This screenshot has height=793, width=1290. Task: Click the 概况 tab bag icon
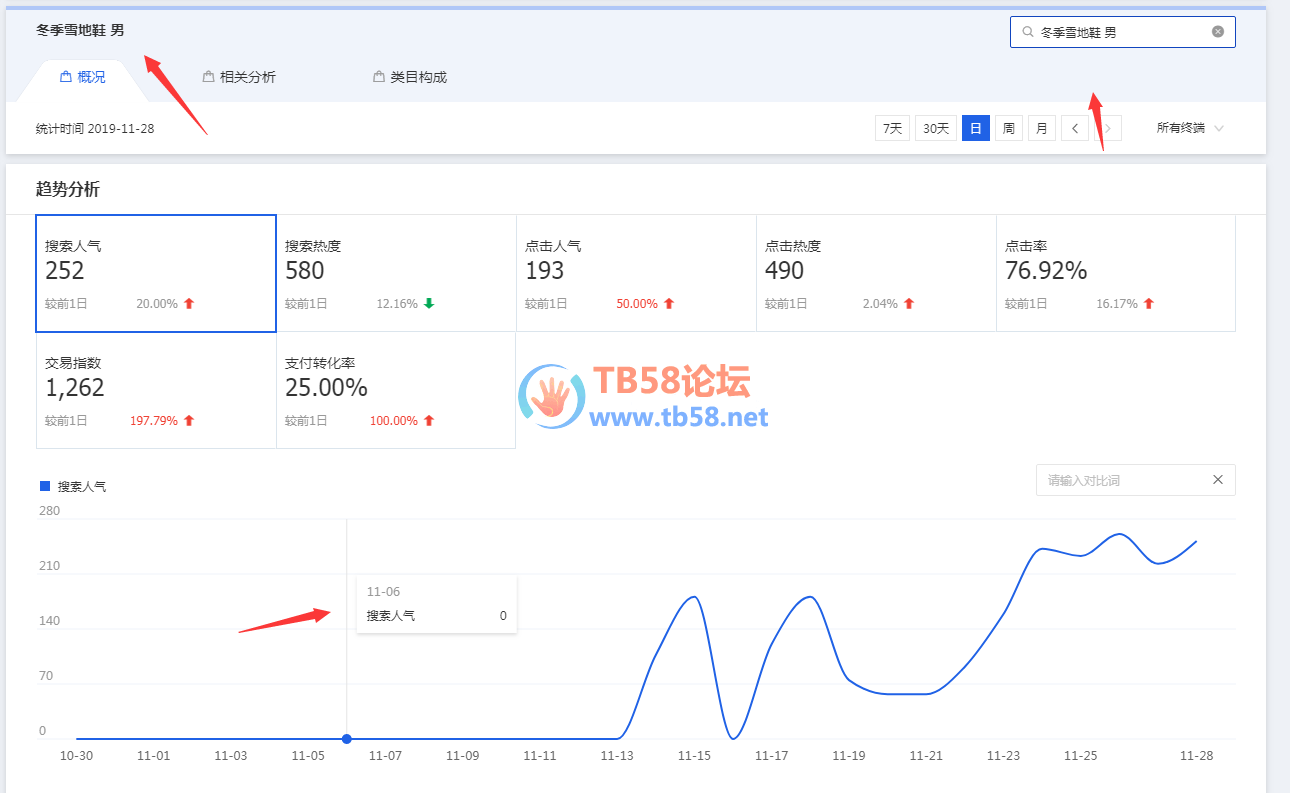pos(66,77)
